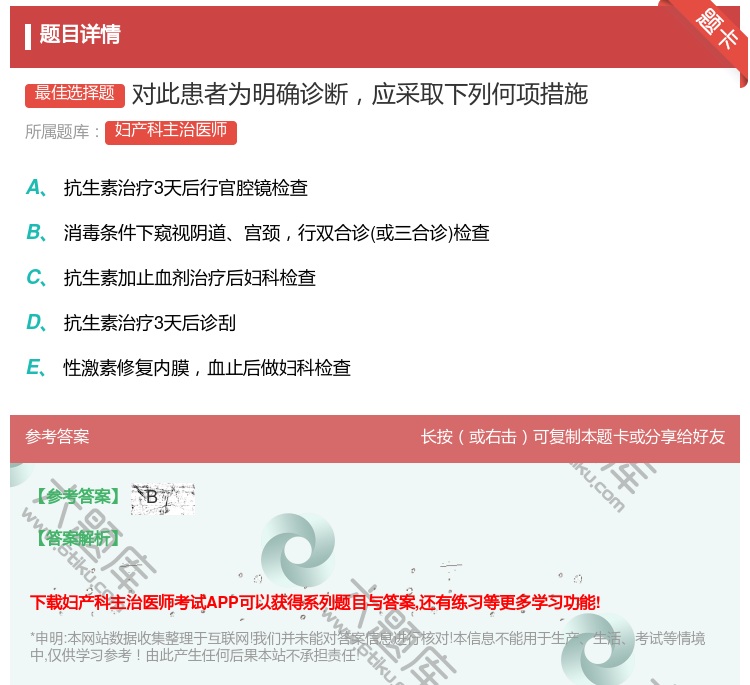Click the 题目详情 header title
750x685 pixels.
(80, 35)
